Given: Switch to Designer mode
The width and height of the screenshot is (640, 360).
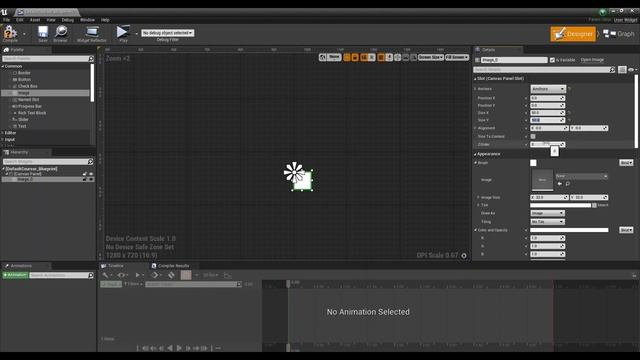Looking at the screenshot, I should (x=573, y=34).
